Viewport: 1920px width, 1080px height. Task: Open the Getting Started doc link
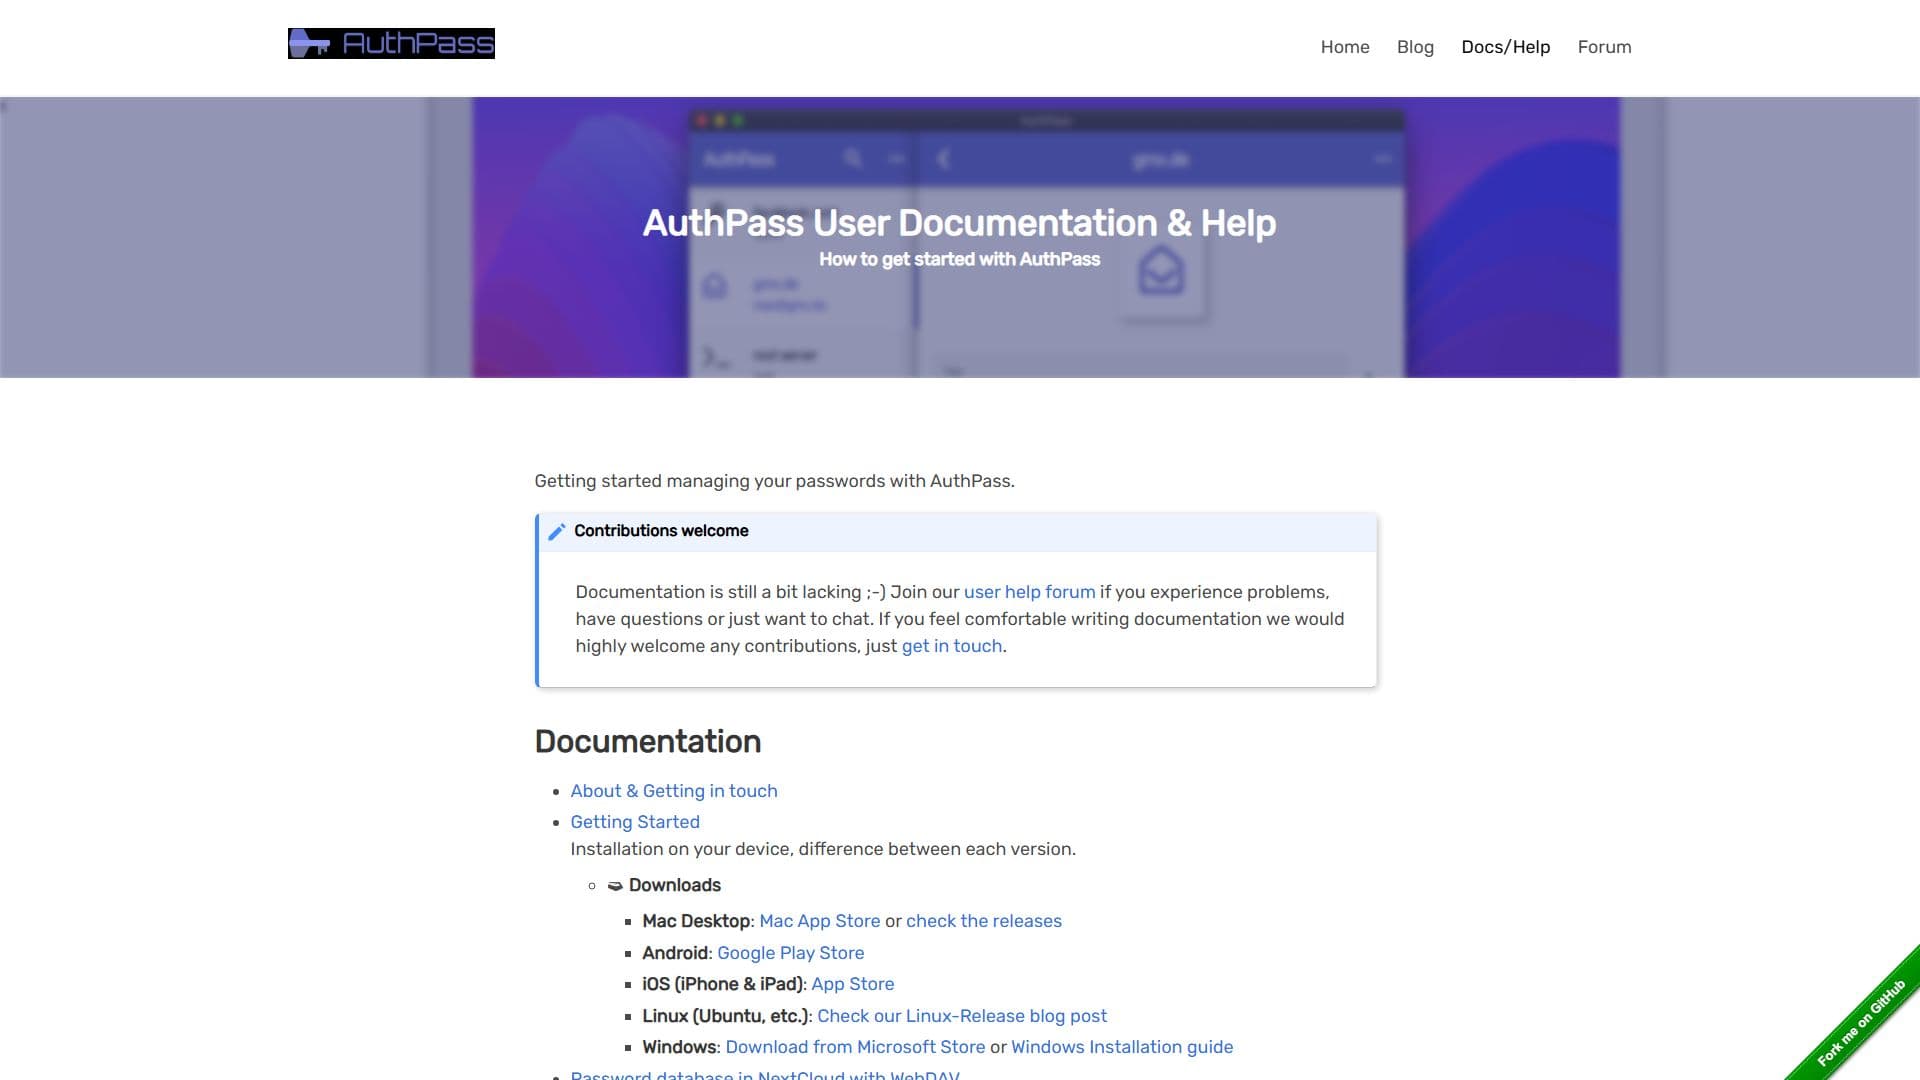coord(635,822)
